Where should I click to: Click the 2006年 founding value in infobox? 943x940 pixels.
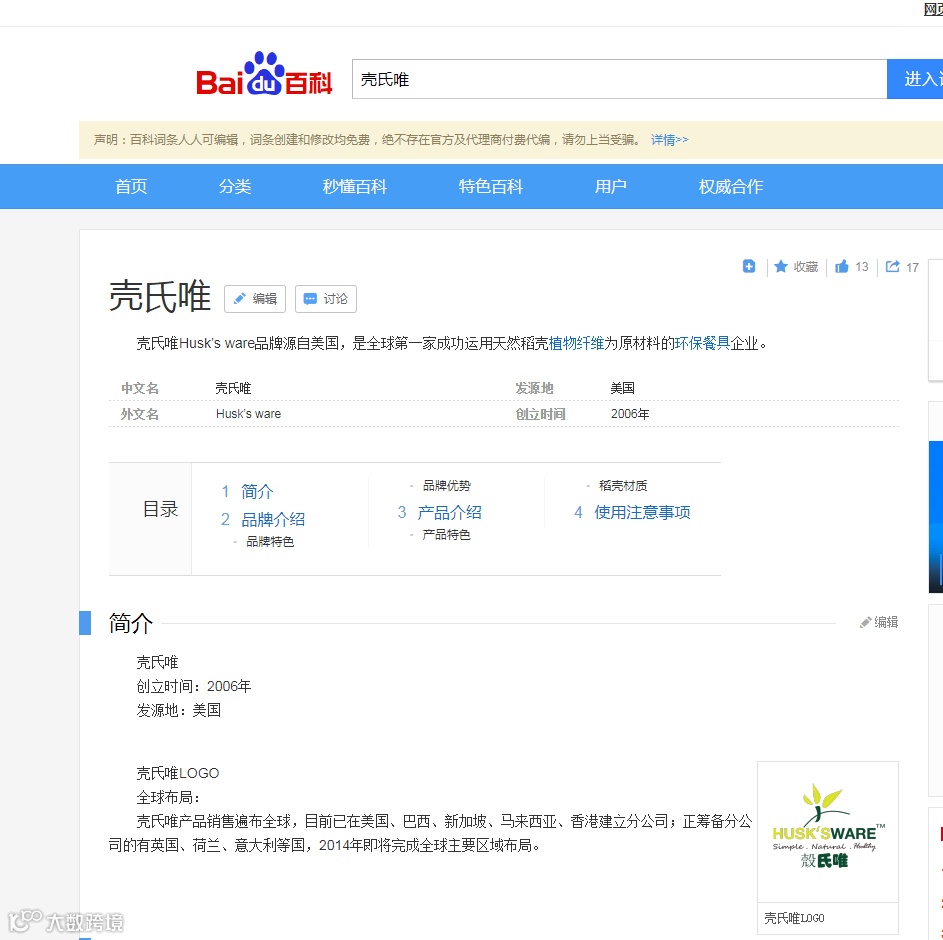630,414
